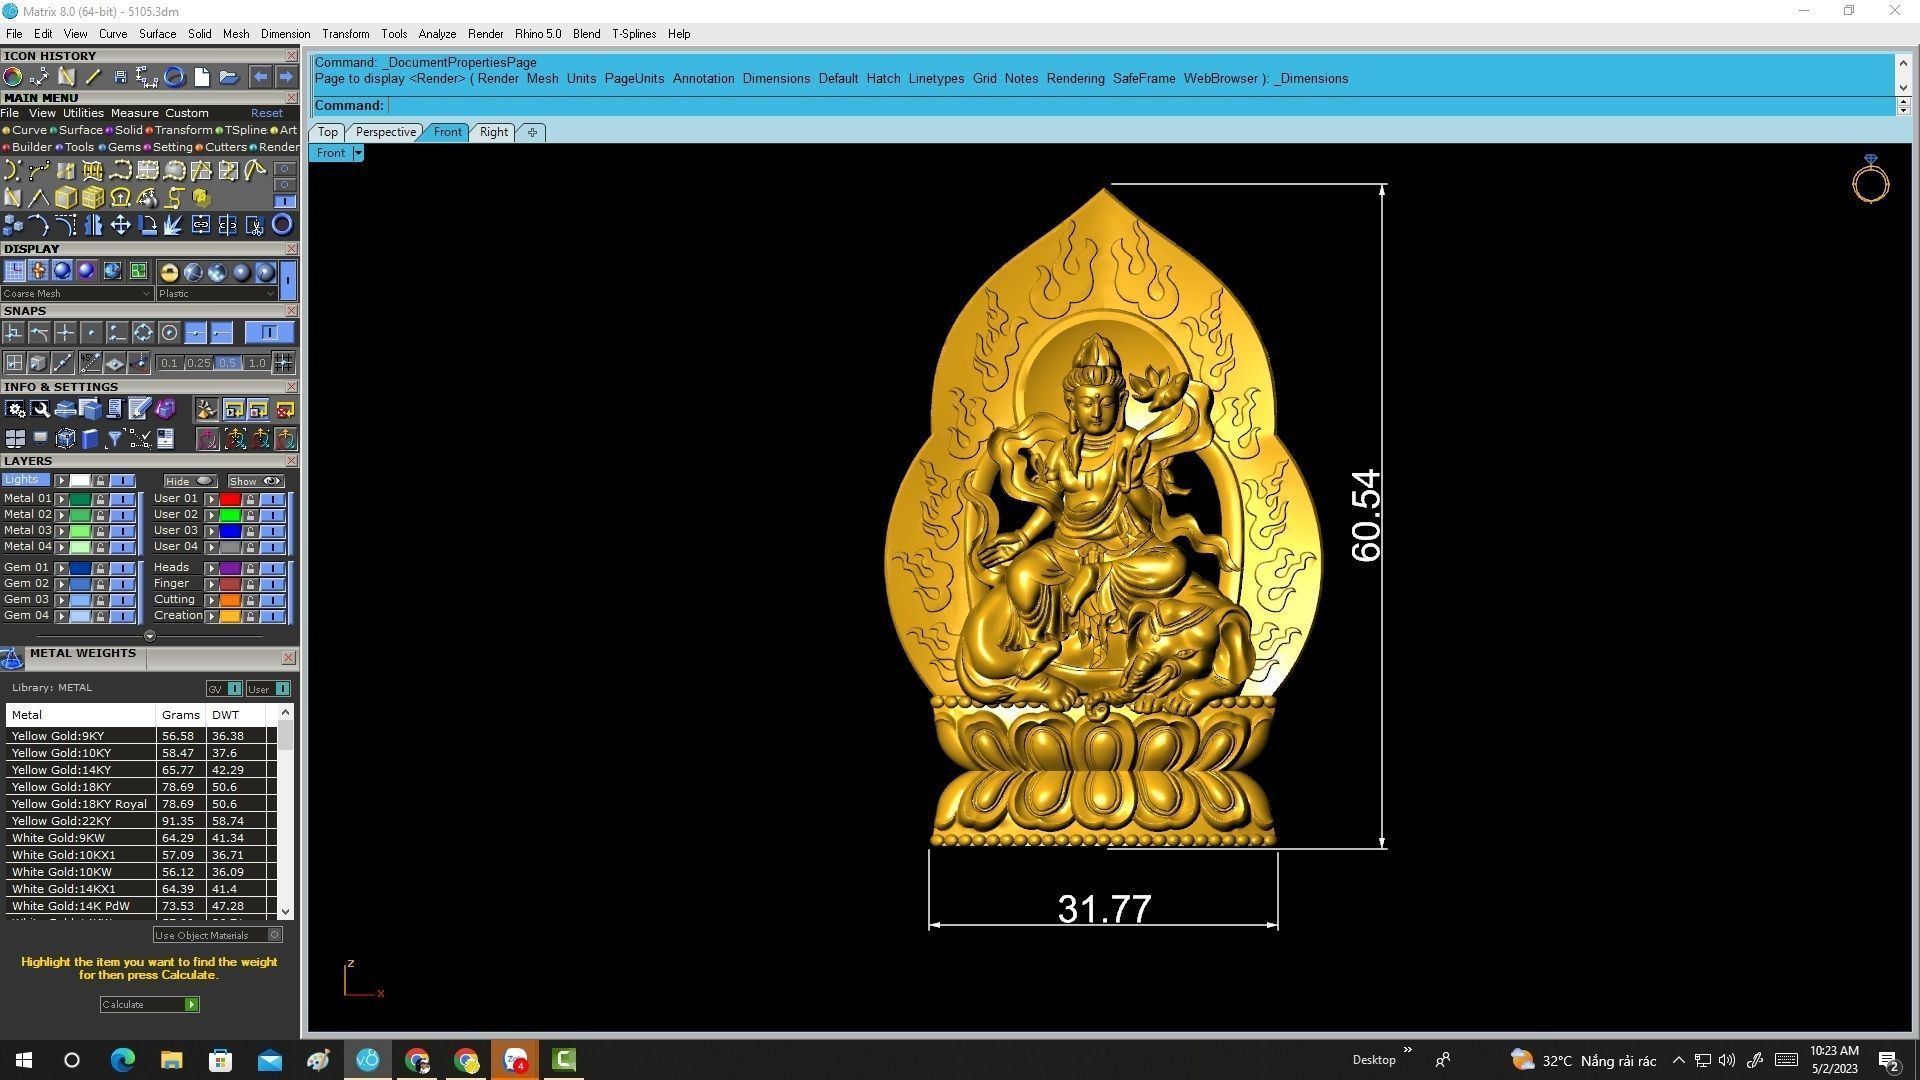
Task: Click the save disk icon in Icon History
Action: tap(120, 76)
